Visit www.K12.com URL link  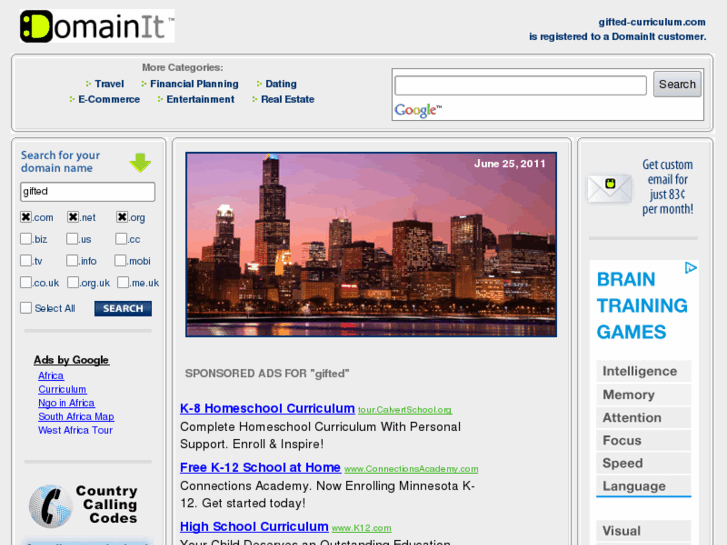coord(361,528)
